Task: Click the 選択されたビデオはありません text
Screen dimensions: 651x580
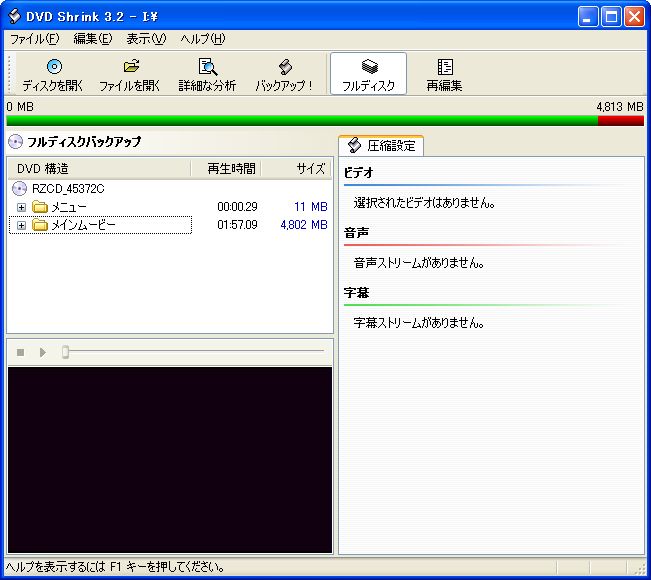Action: [x=424, y=203]
